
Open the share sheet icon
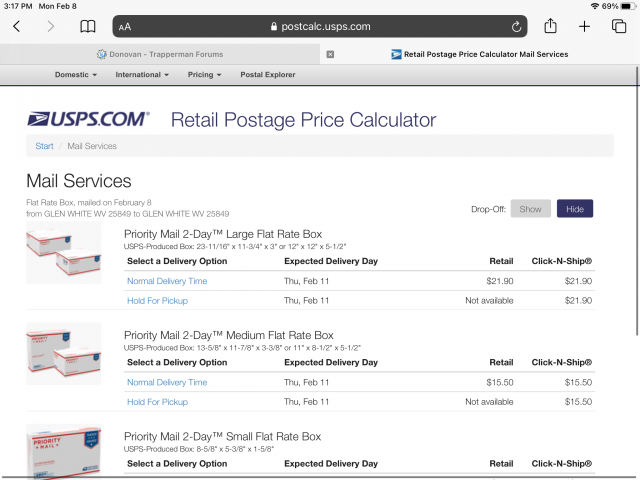(x=550, y=27)
